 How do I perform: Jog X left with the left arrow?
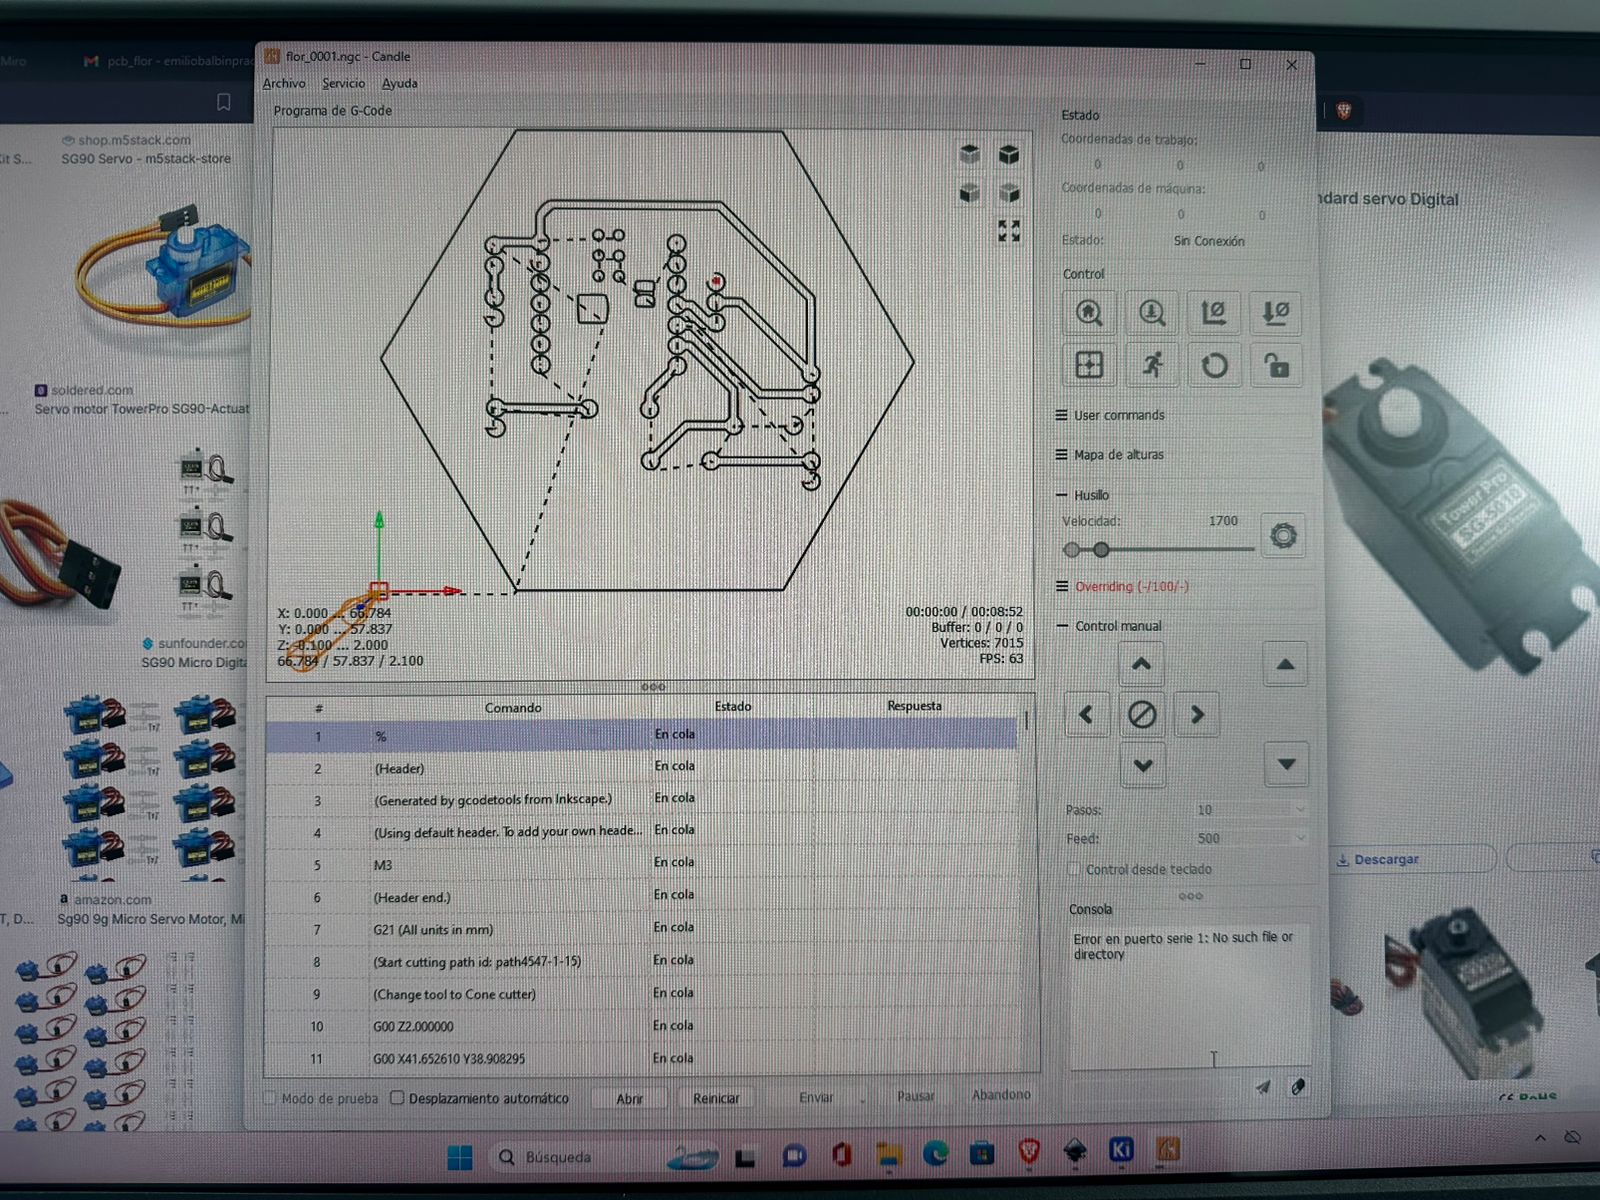pyautogui.click(x=1087, y=715)
